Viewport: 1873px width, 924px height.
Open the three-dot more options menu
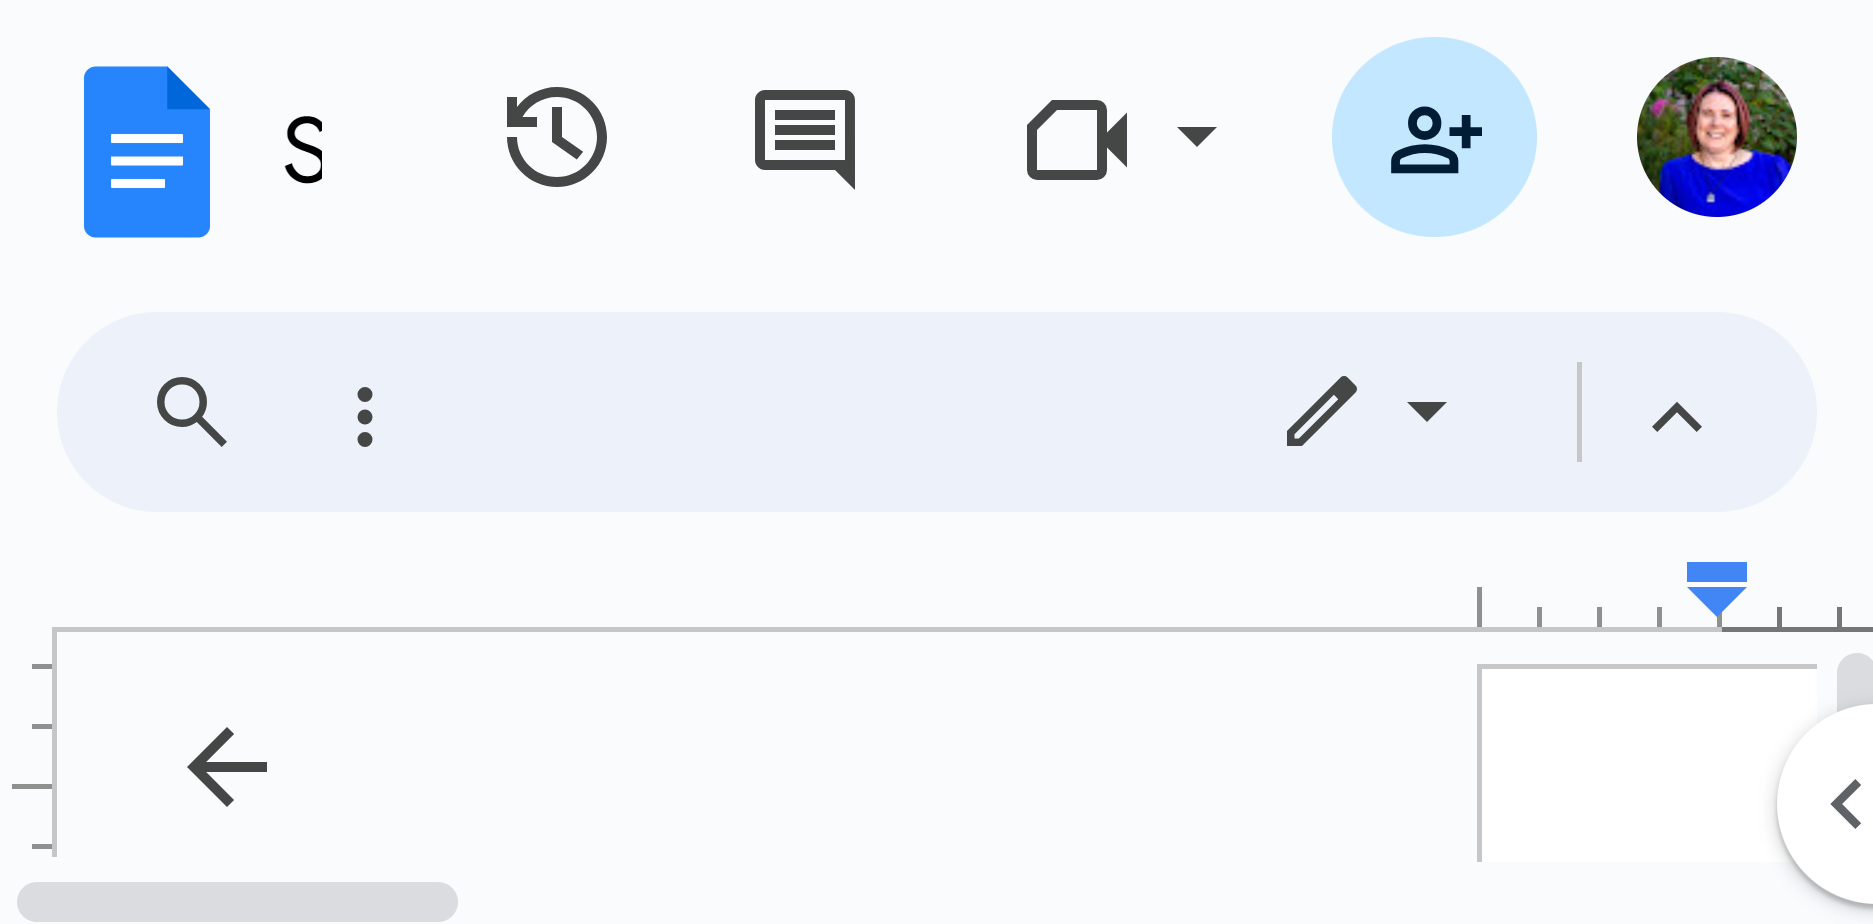coord(365,416)
